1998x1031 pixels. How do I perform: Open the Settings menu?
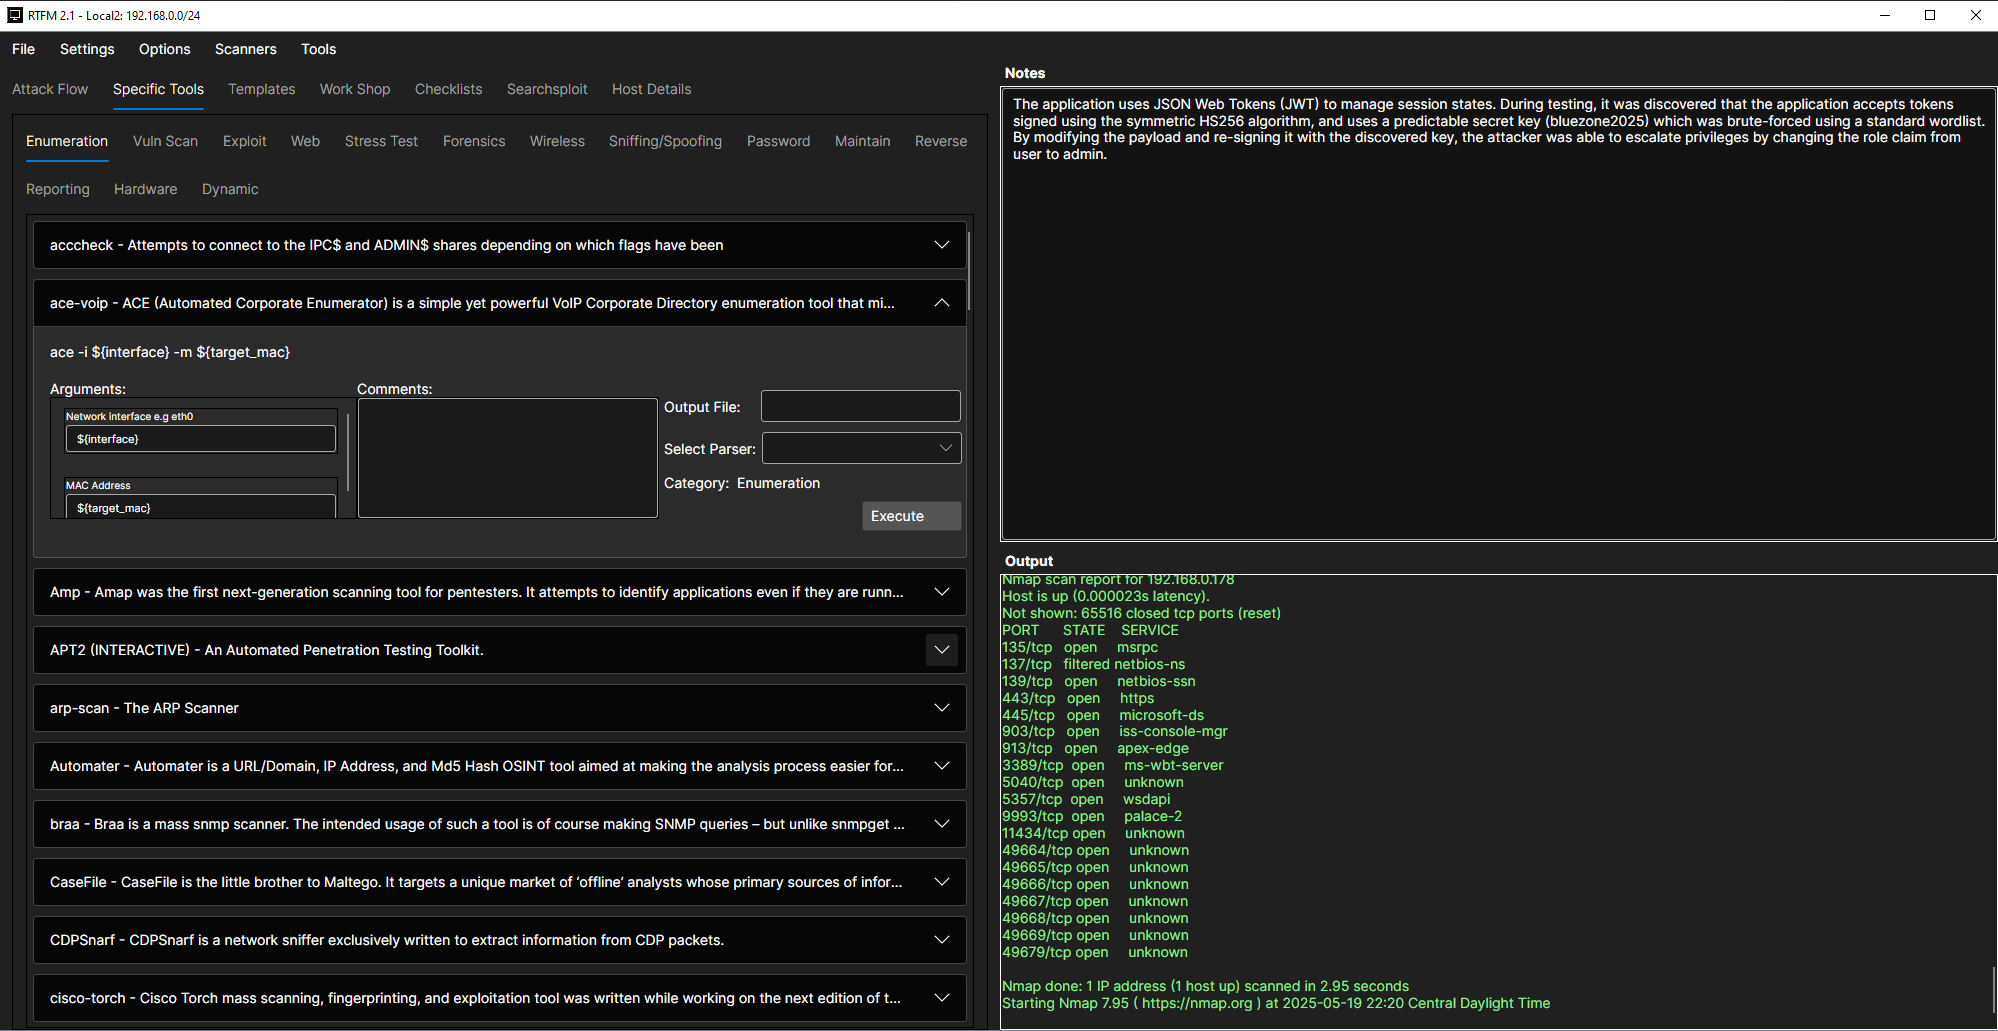[x=87, y=48]
